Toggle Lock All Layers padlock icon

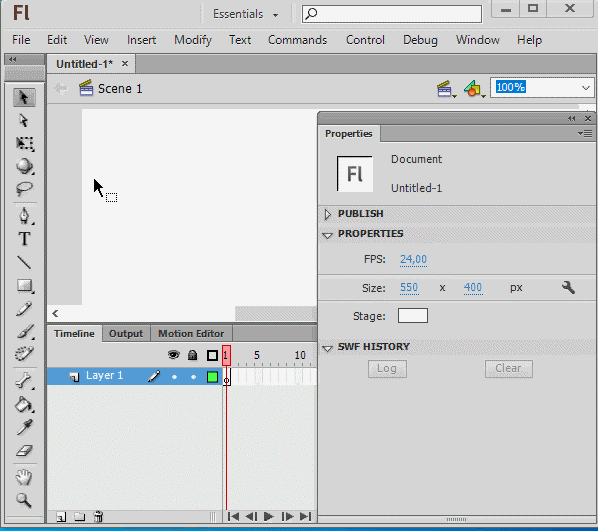click(x=193, y=355)
